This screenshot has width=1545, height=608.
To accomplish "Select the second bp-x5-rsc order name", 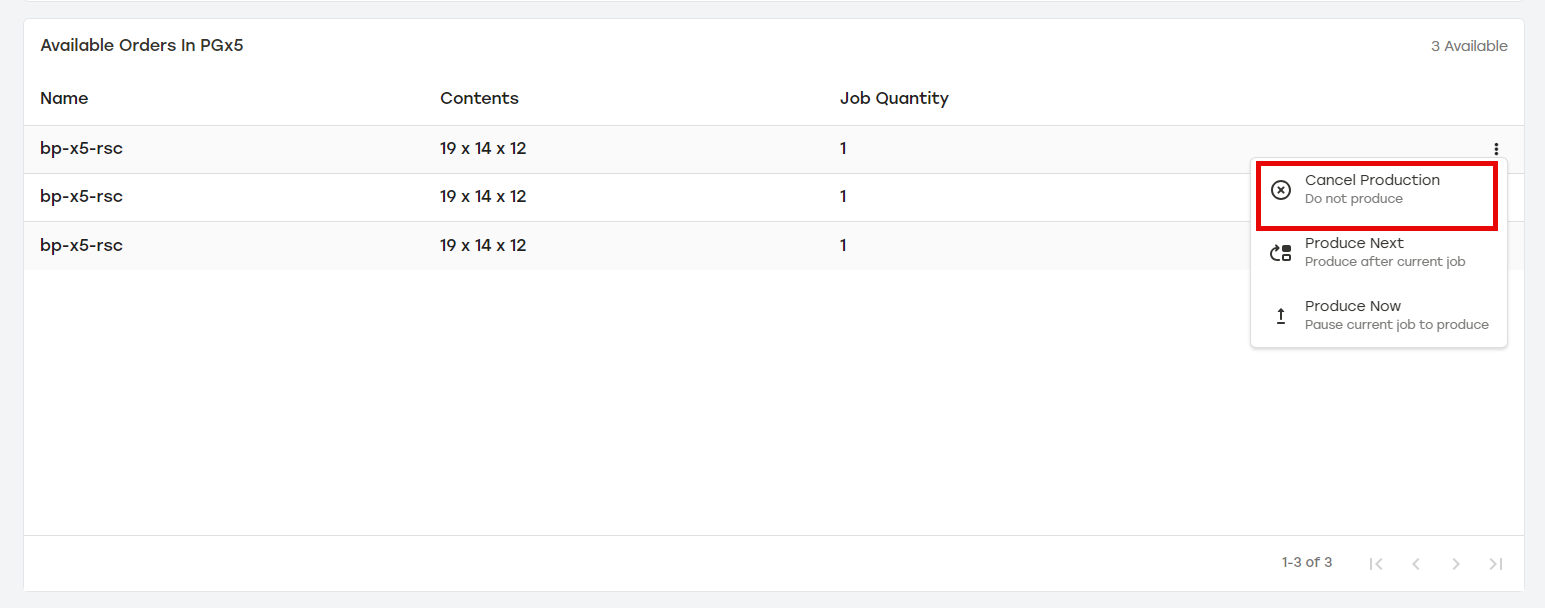I will [x=81, y=197].
